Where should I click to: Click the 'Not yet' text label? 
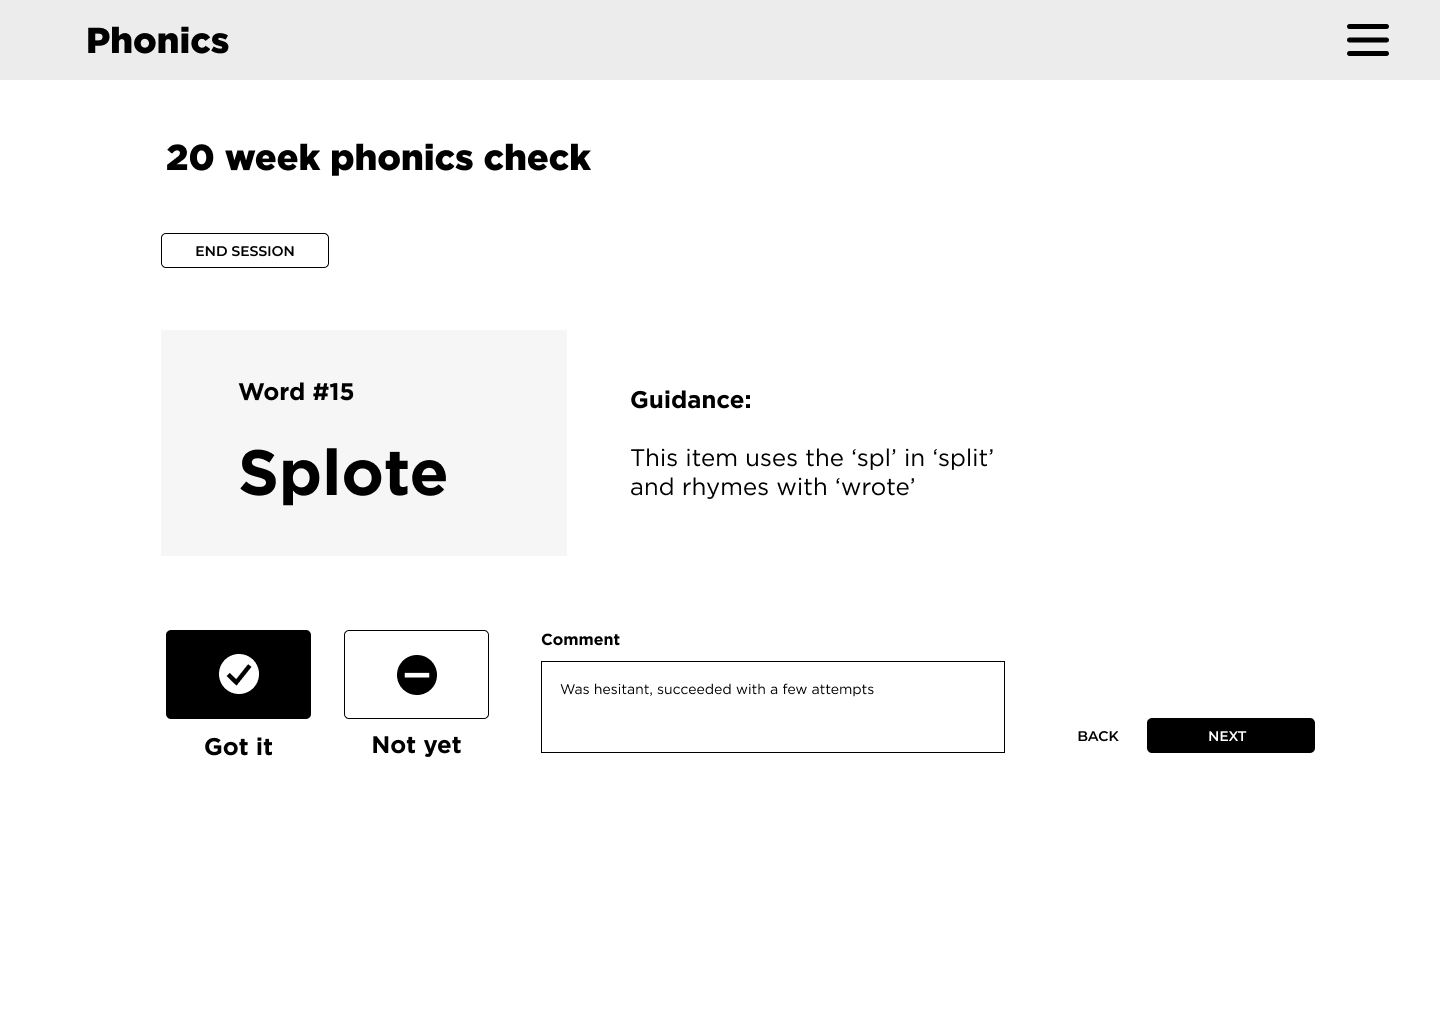[416, 745]
